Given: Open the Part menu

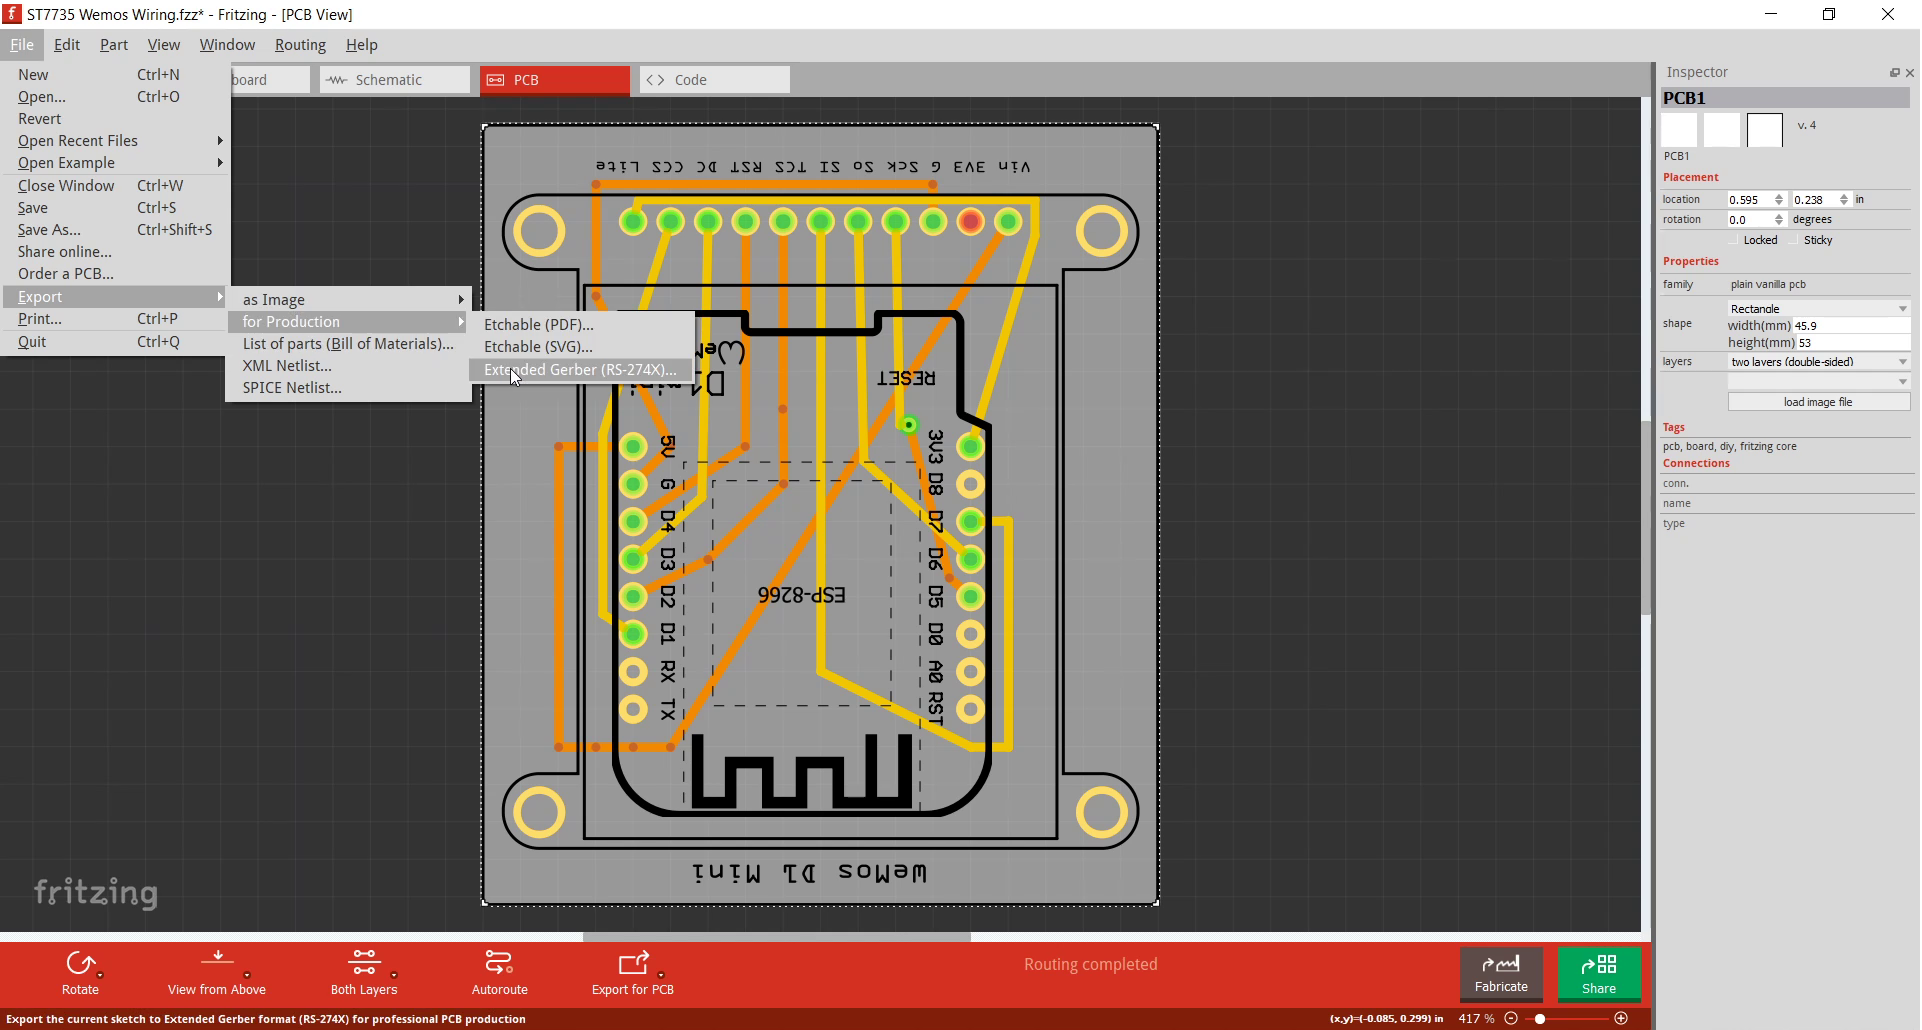Looking at the screenshot, I should tap(114, 45).
